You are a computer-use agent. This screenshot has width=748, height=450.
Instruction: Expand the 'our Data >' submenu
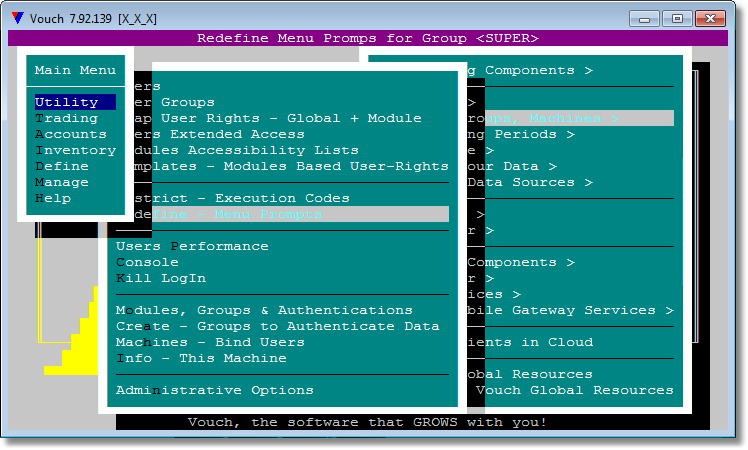coord(512,166)
